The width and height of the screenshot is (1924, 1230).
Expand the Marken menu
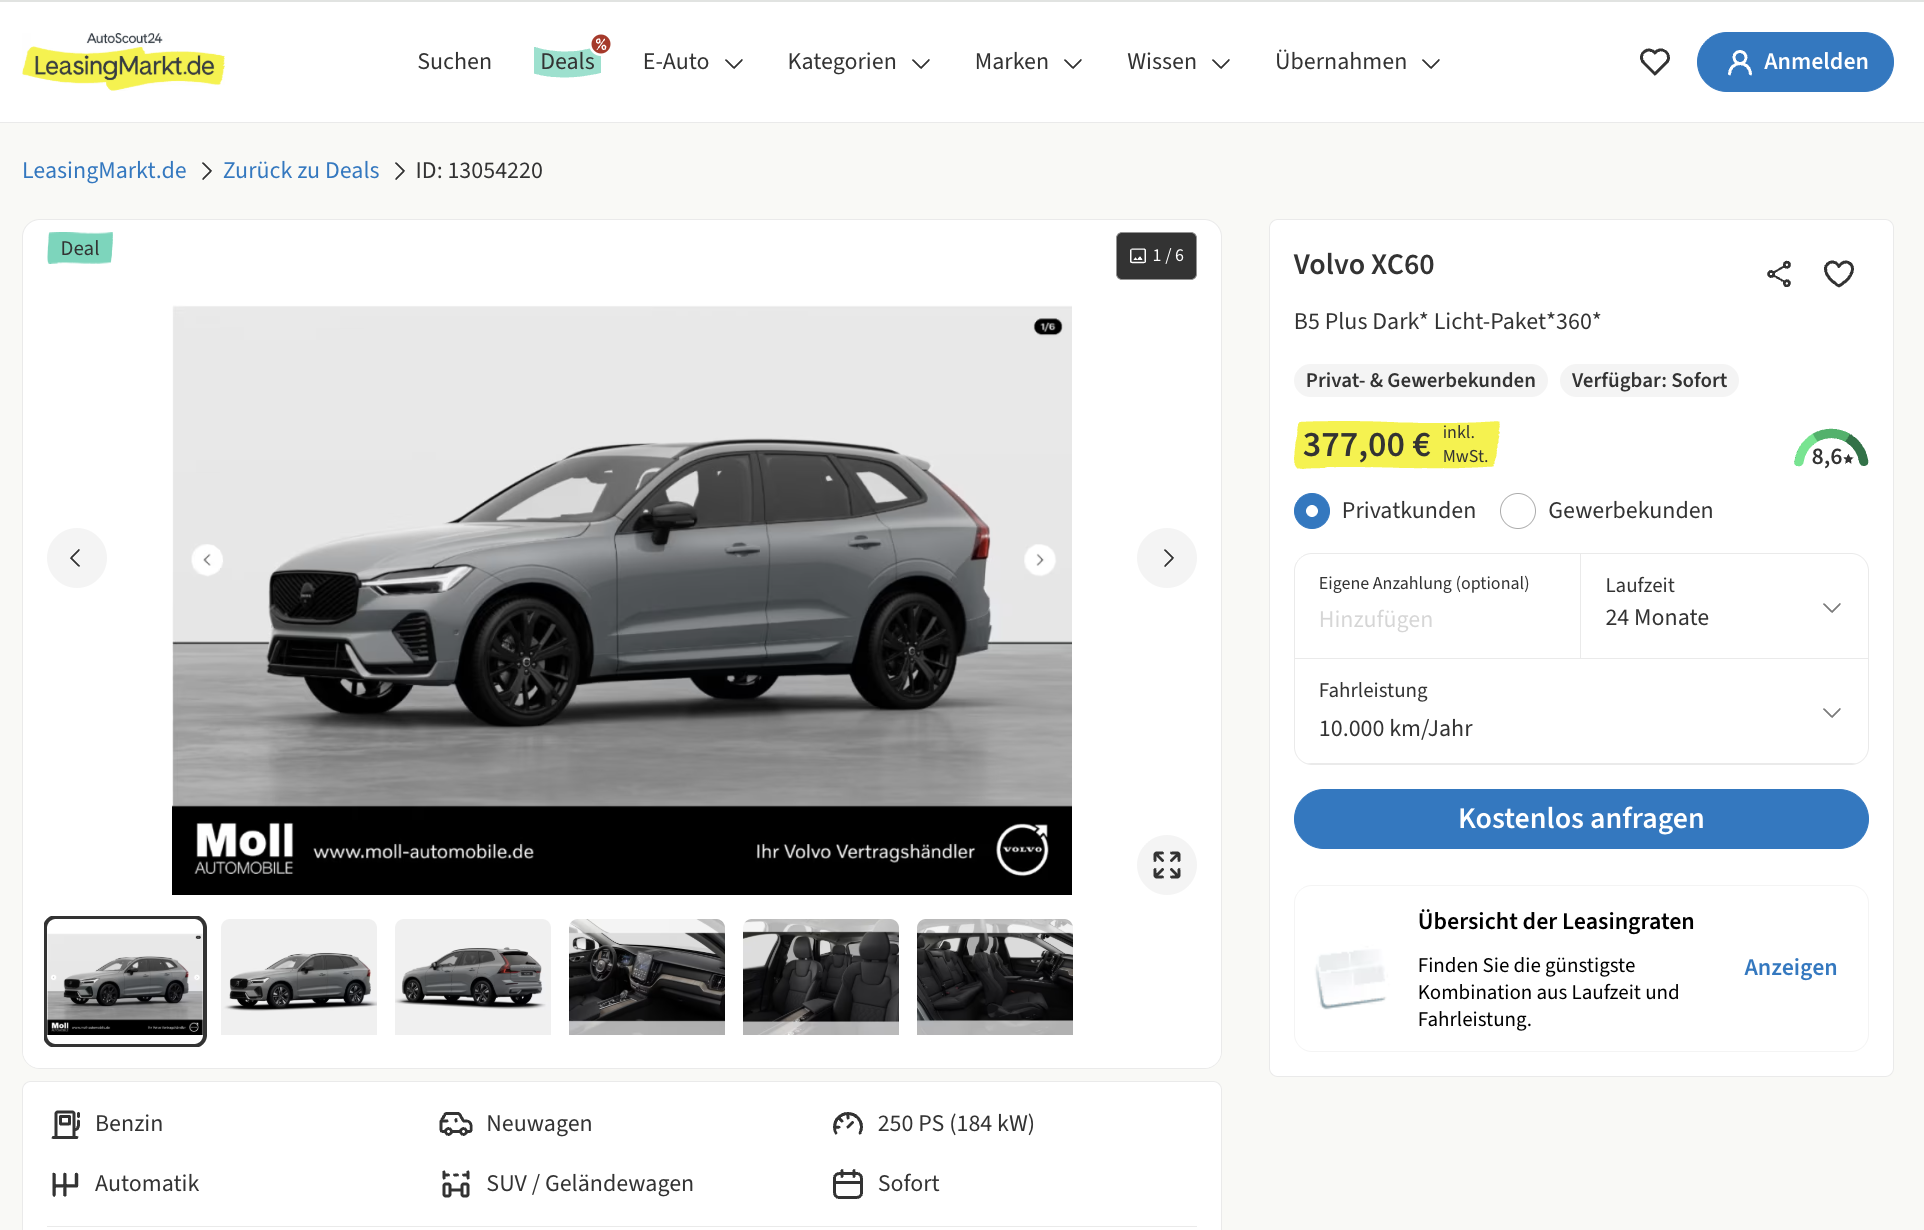pos(1029,62)
